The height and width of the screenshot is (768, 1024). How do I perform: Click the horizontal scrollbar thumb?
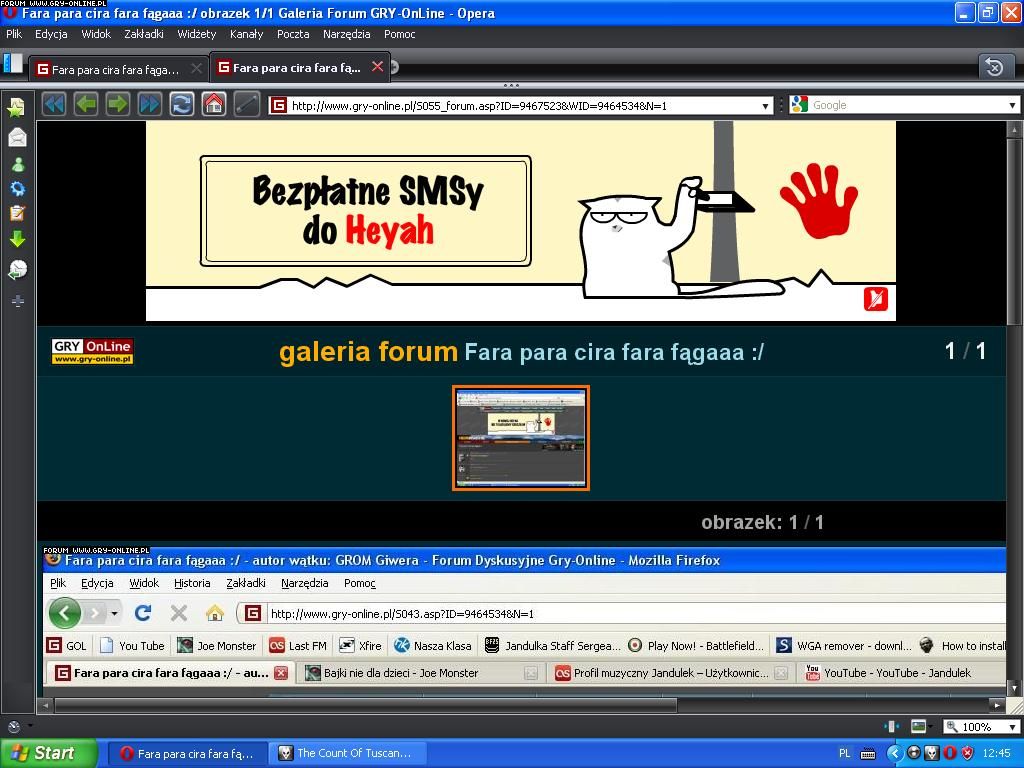click(x=365, y=705)
